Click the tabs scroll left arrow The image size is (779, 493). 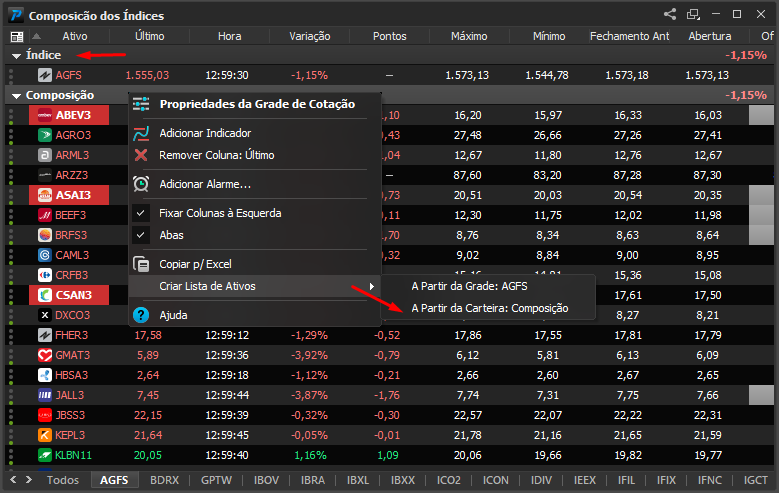[x=13, y=480]
